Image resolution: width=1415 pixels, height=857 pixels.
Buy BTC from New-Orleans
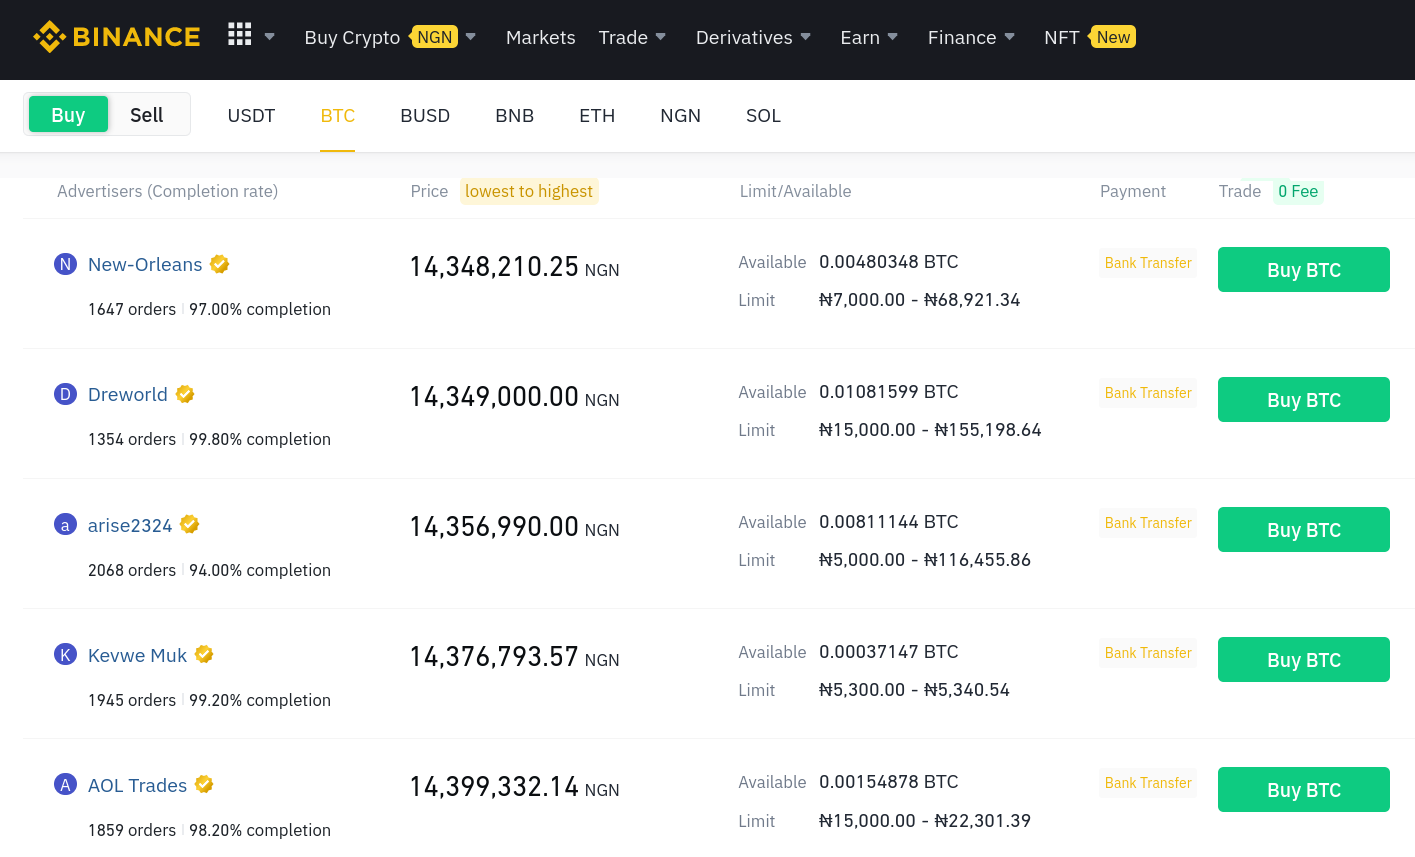pyautogui.click(x=1304, y=270)
